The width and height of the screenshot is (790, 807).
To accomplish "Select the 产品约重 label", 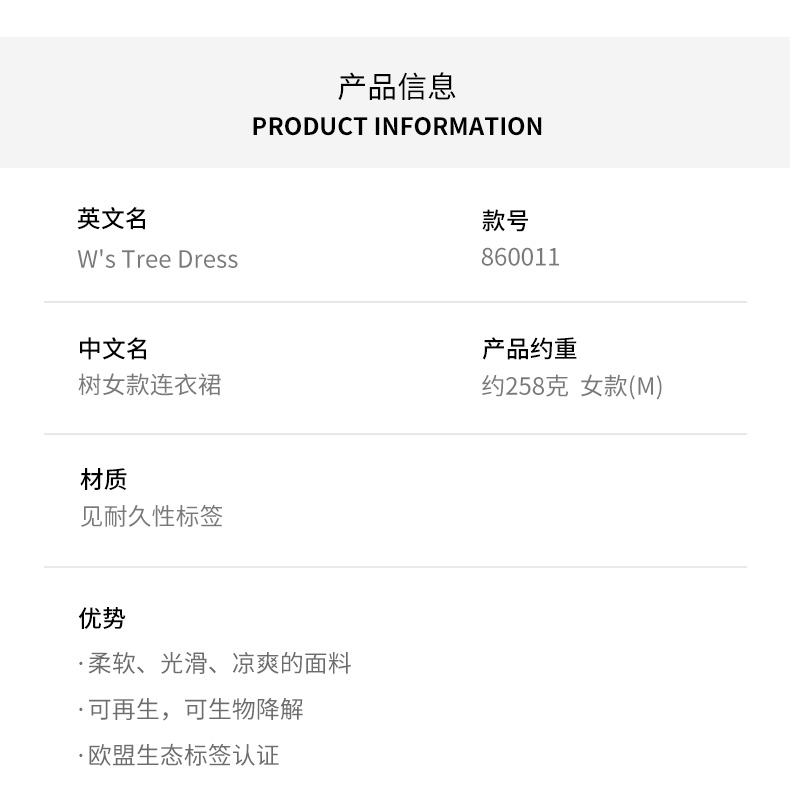I will [529, 348].
